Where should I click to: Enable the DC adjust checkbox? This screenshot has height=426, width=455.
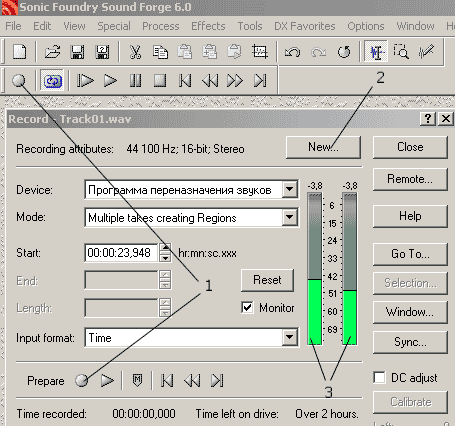click(379, 378)
